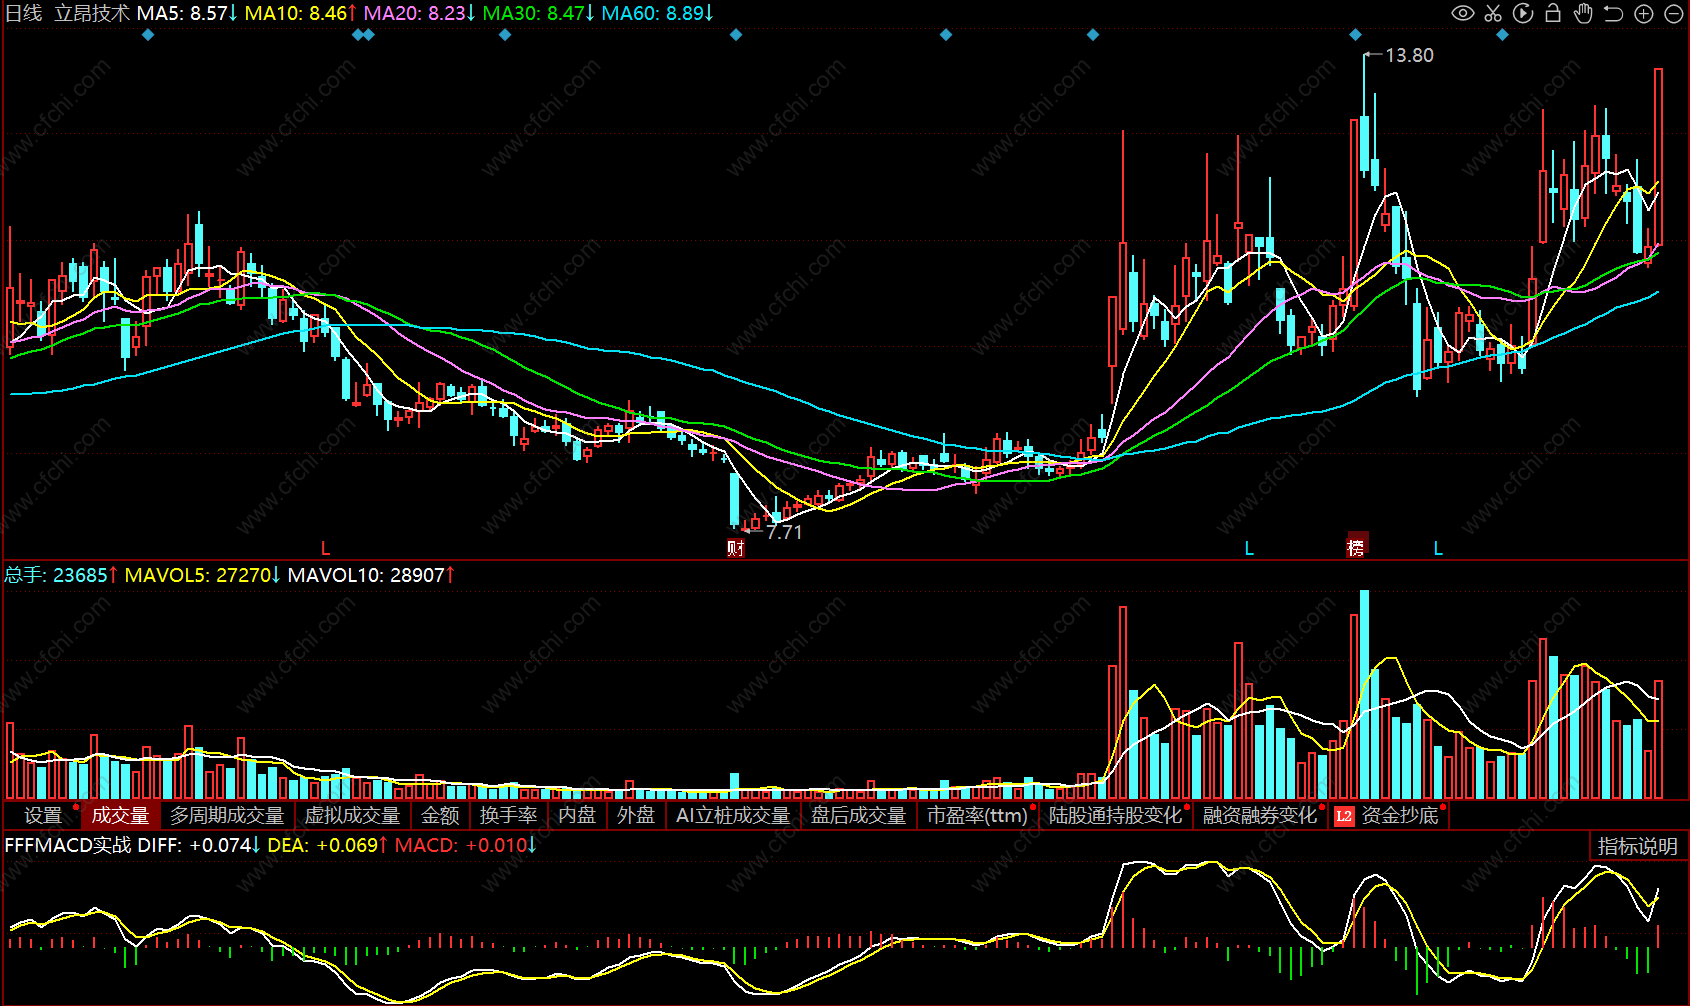Click the MAVOL5: 27270 label
This screenshot has height=1006, width=1690.
point(202,575)
